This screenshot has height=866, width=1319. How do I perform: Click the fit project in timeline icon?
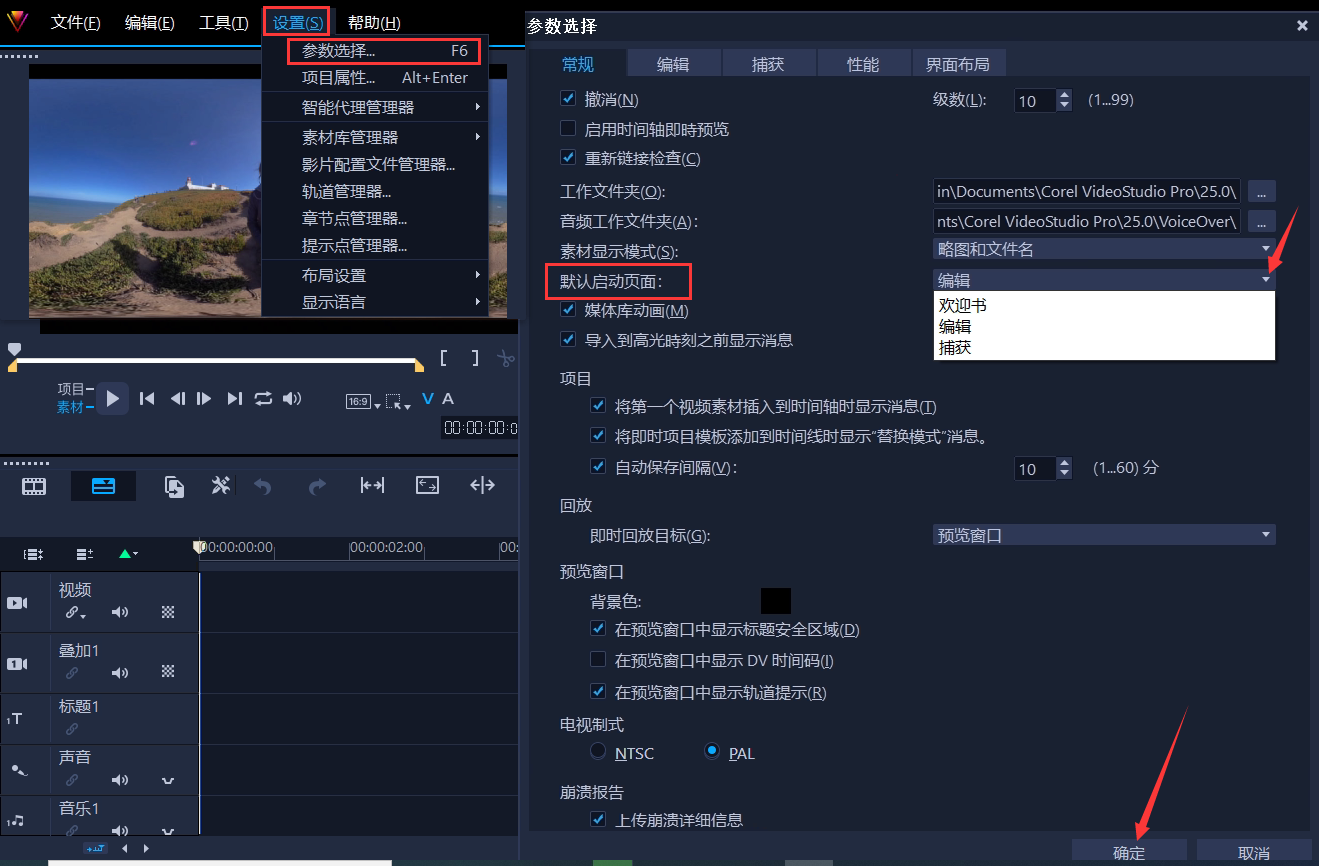click(x=427, y=485)
